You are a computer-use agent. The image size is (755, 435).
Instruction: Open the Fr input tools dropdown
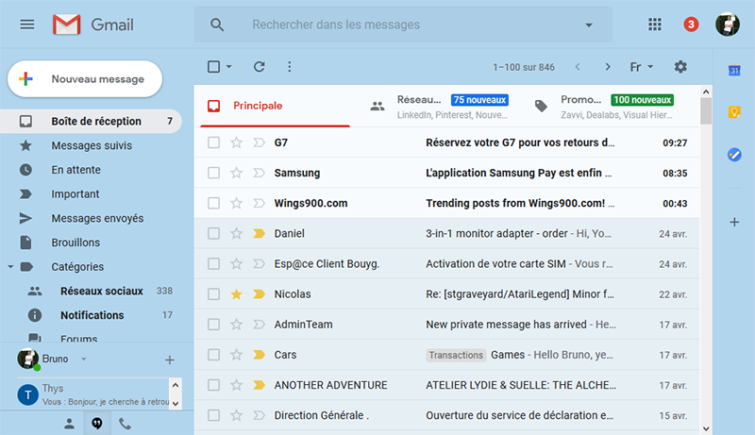click(x=641, y=67)
